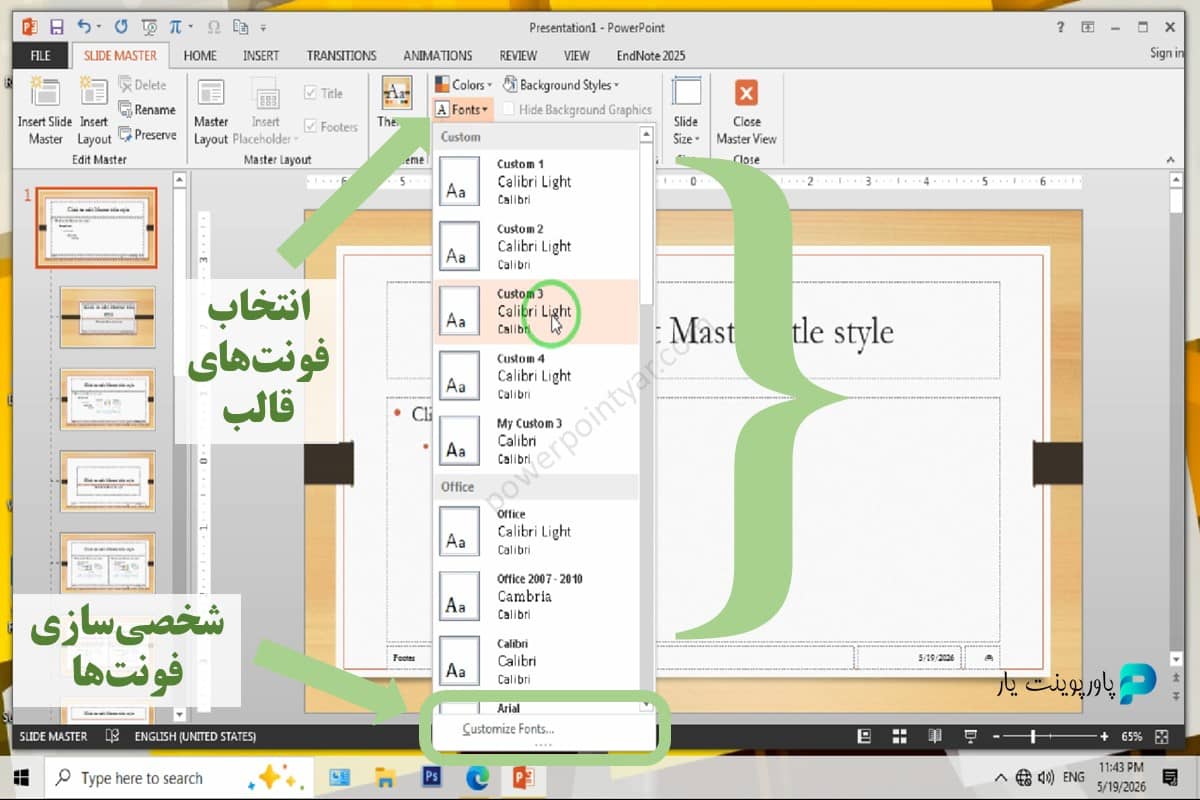Open Customize Quick Access Toolbar arrow

click(263, 27)
